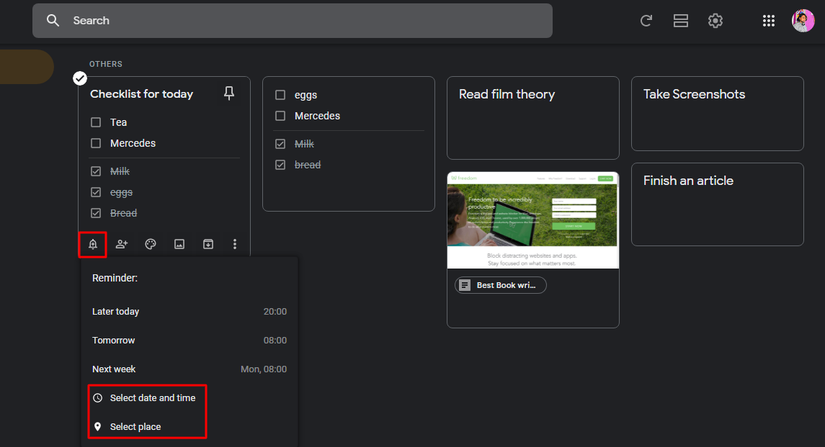The image size is (825, 447).
Task: Uncheck Milk in the untitled list note
Action: tap(280, 144)
